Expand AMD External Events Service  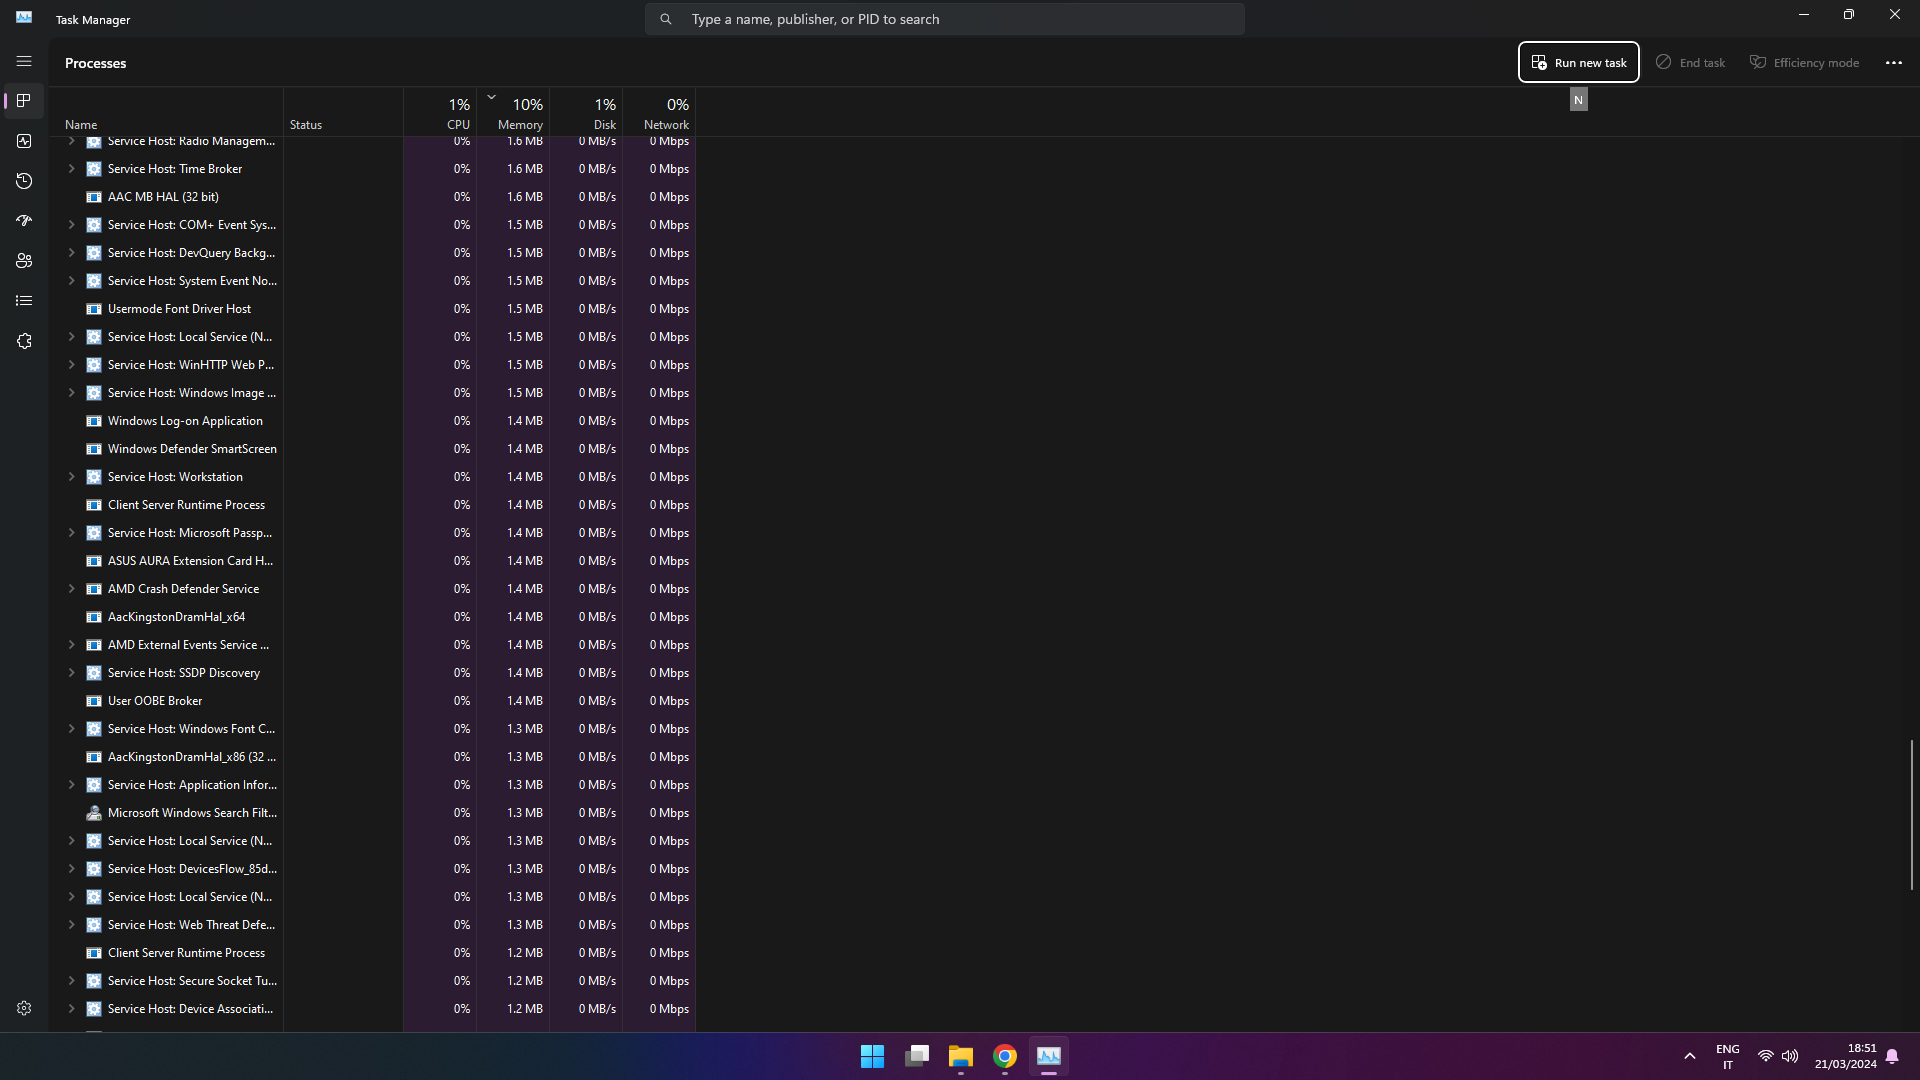coord(71,645)
